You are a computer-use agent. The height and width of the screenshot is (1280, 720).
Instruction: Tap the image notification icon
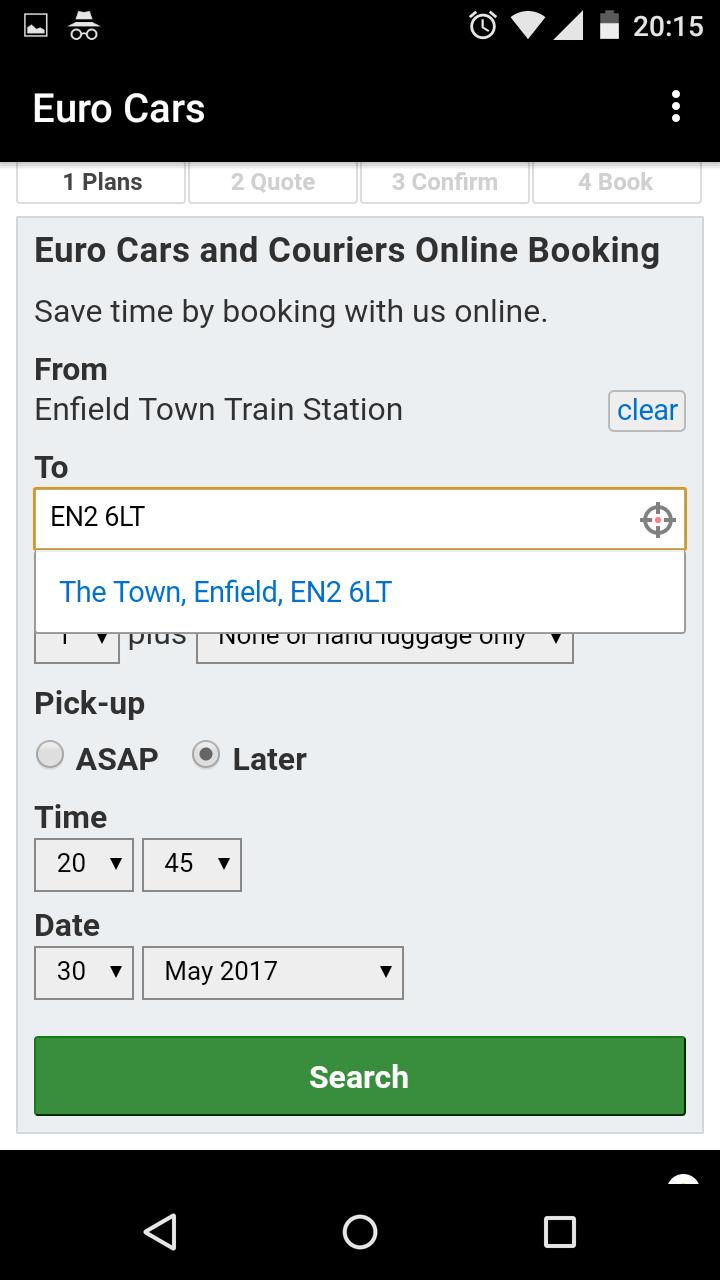tap(36, 26)
